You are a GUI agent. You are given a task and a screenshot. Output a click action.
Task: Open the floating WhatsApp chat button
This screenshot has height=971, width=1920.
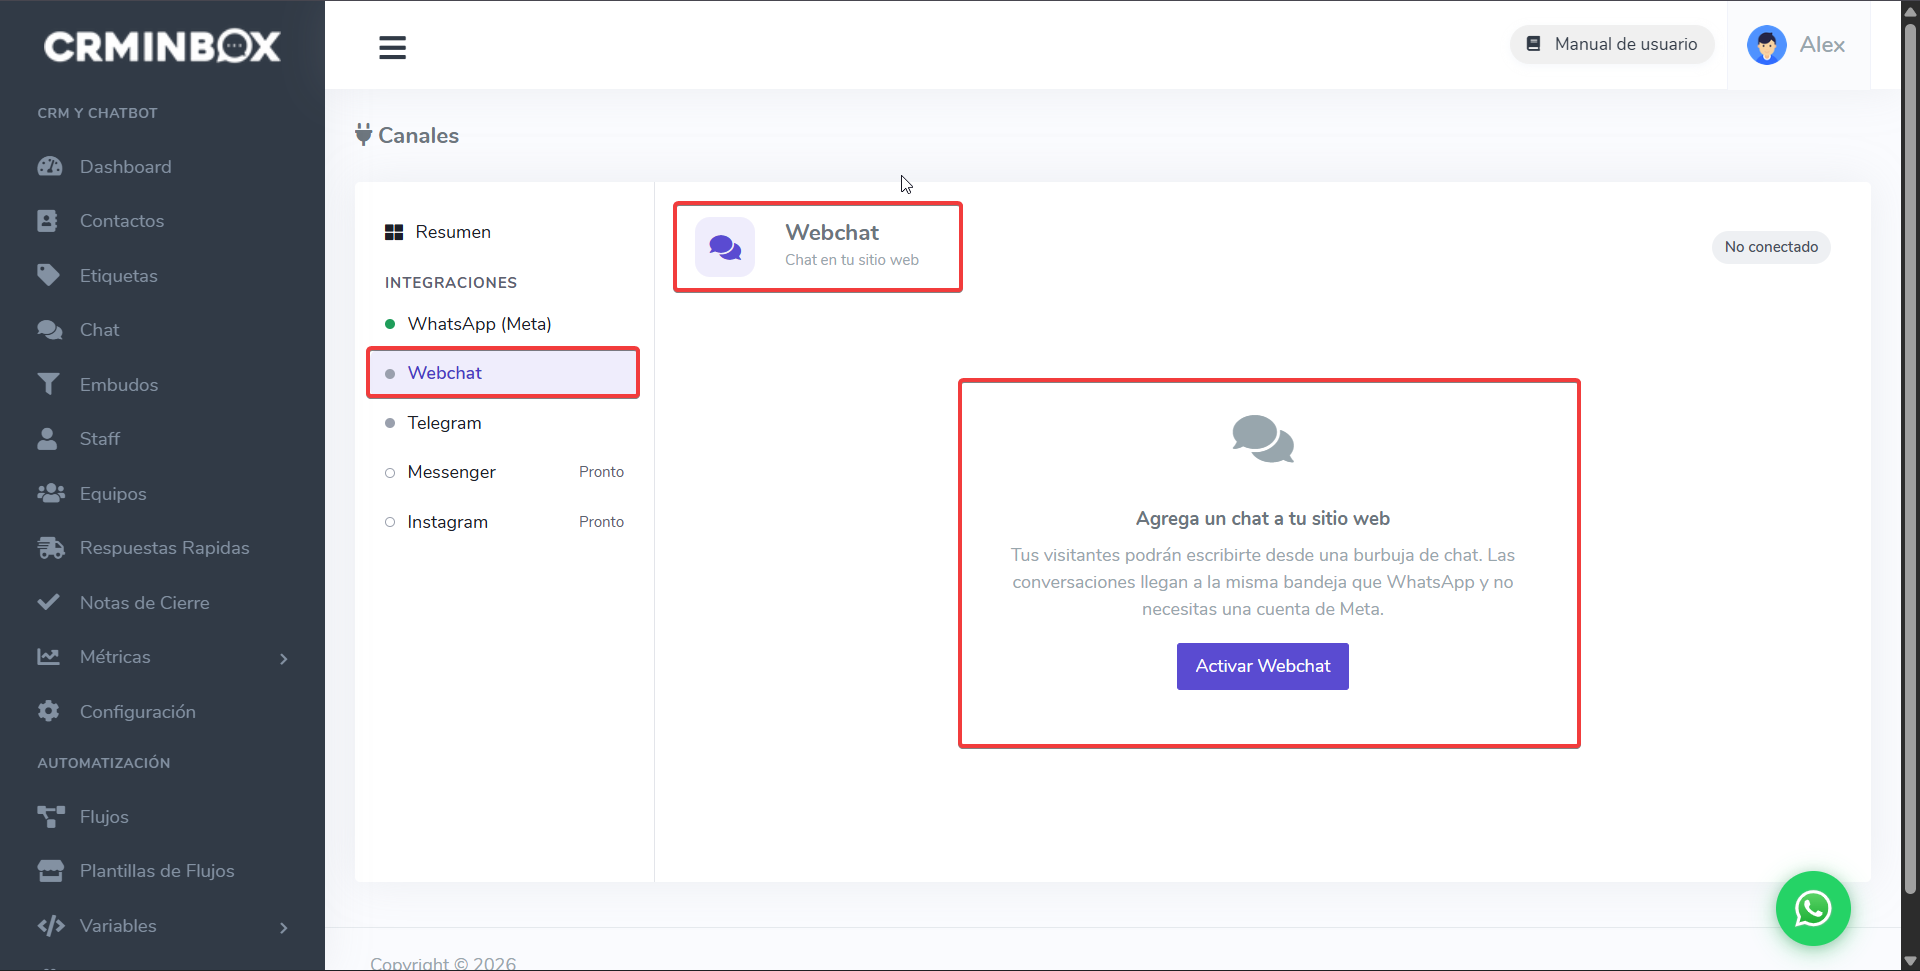click(1813, 908)
